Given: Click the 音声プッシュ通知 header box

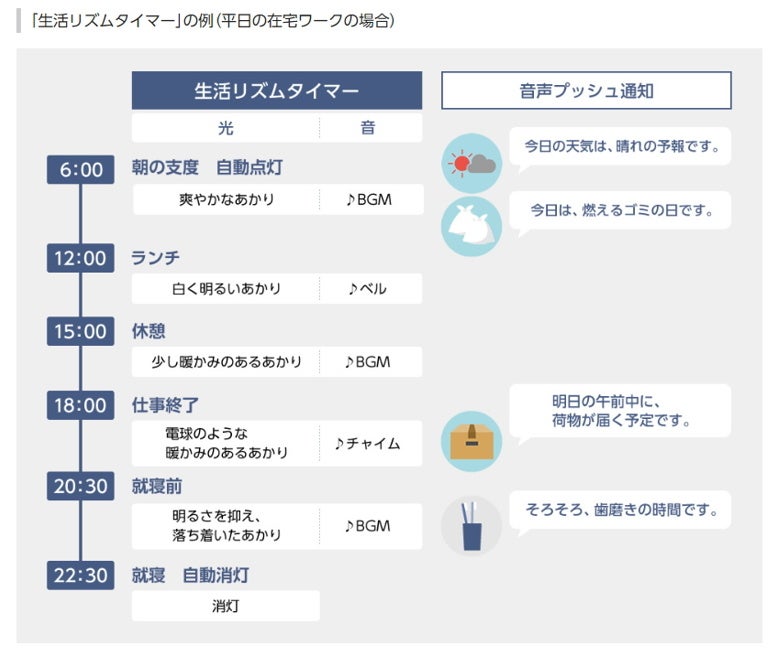Looking at the screenshot, I should (x=586, y=91).
